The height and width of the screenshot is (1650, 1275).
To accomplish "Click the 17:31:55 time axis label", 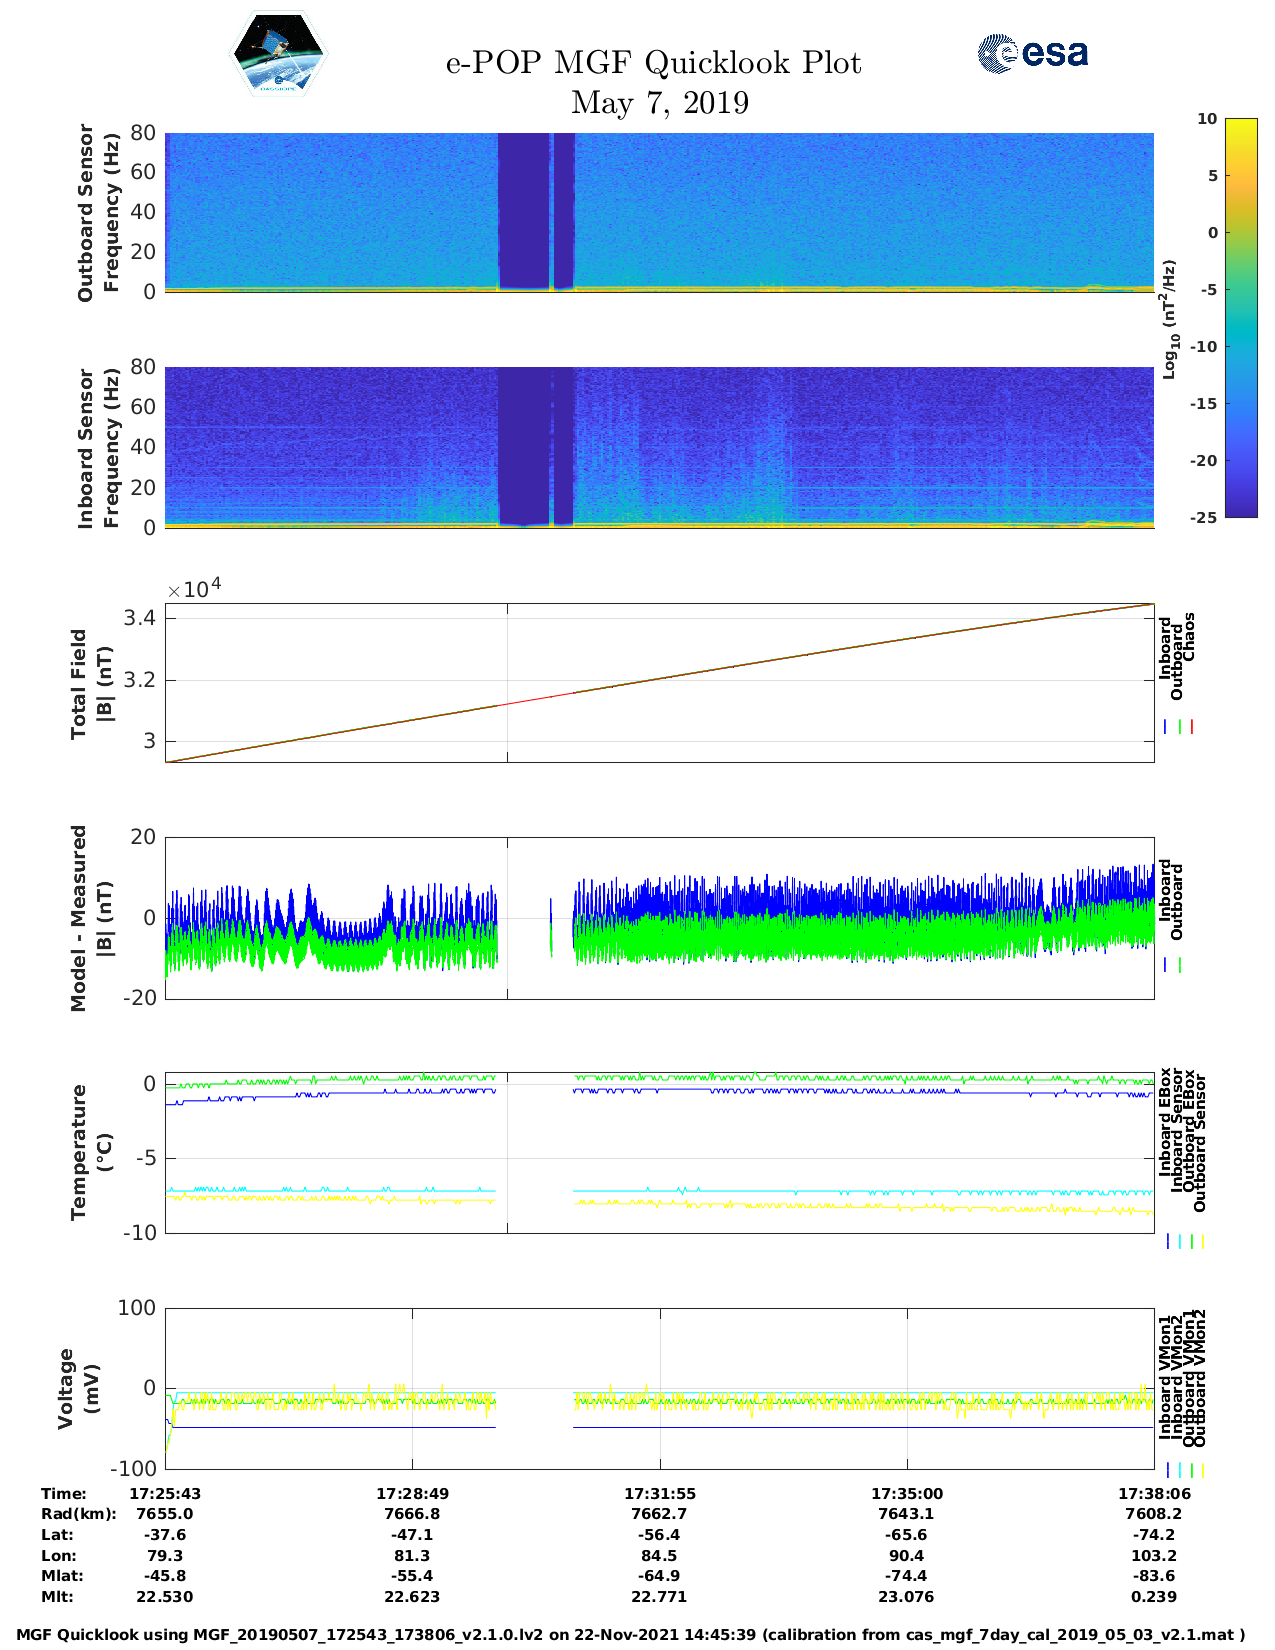I will pos(659,1493).
